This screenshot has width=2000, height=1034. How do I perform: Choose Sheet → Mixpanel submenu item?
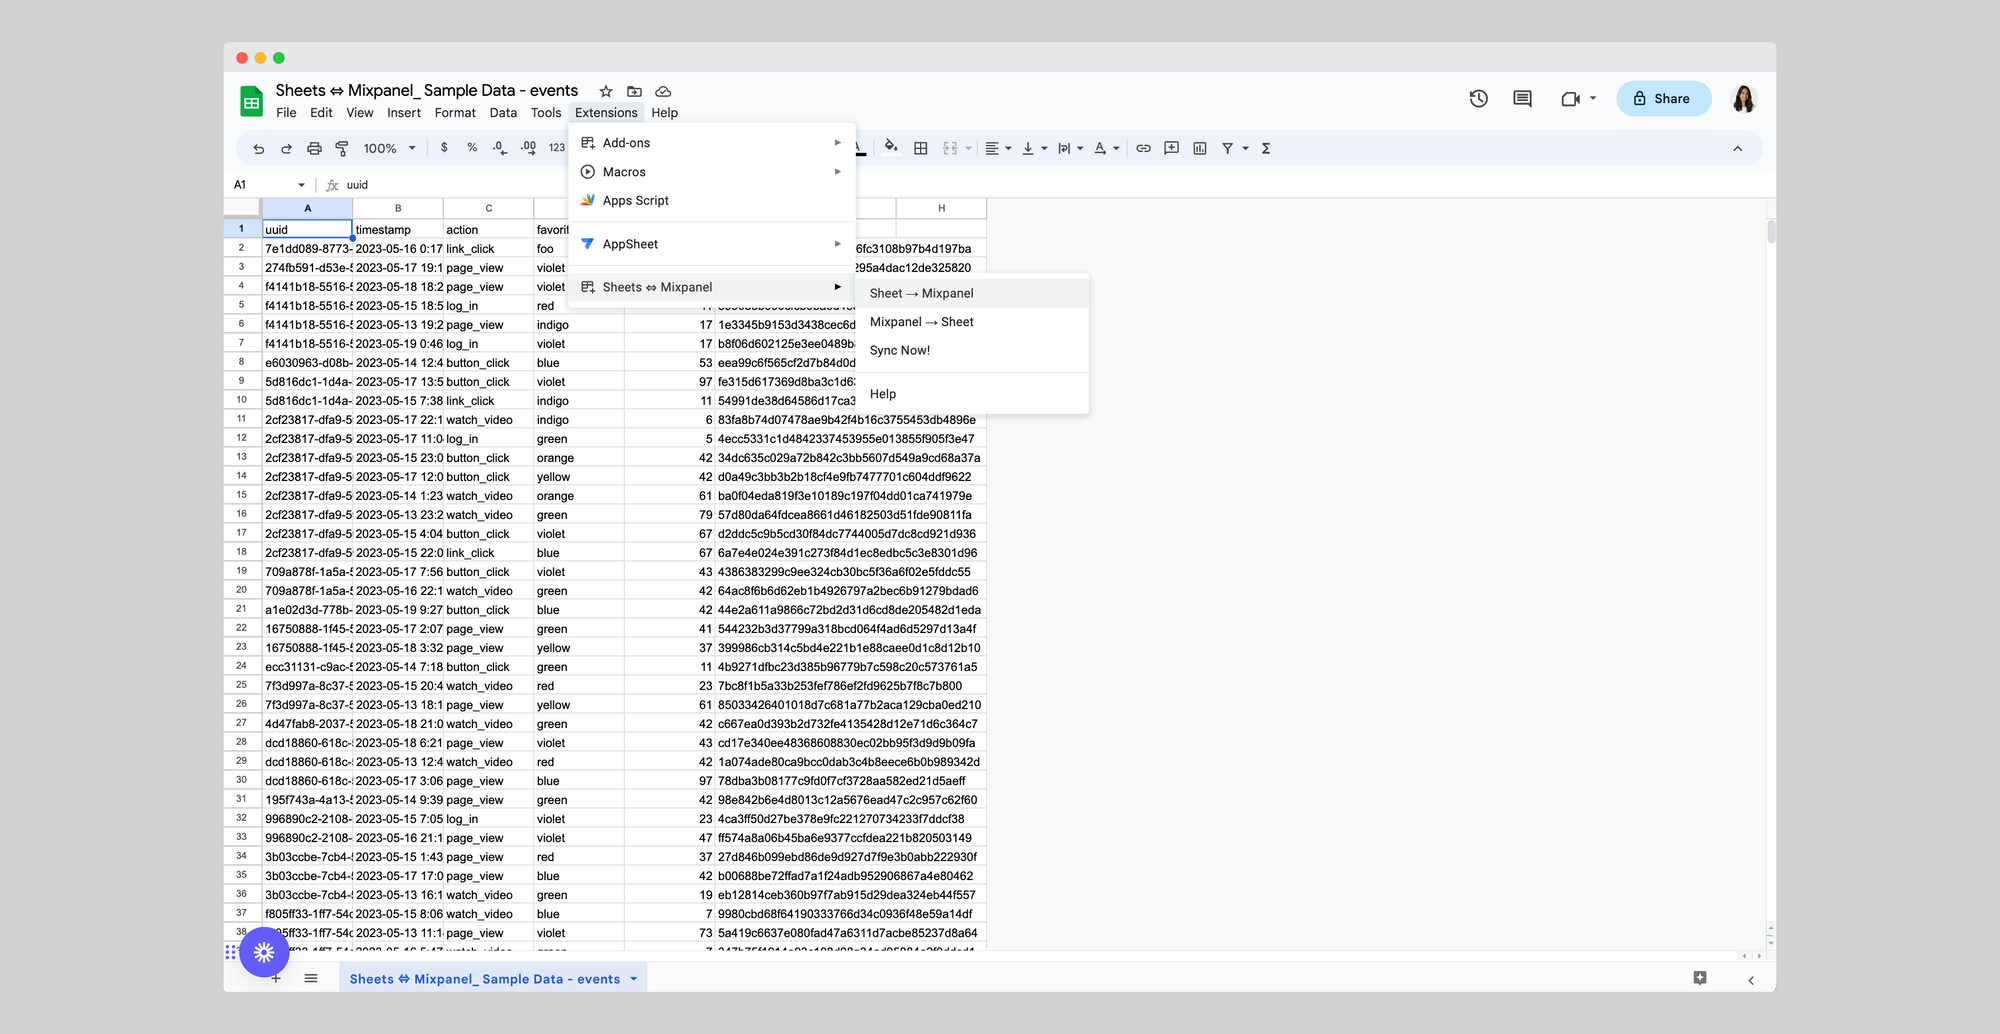971,293
